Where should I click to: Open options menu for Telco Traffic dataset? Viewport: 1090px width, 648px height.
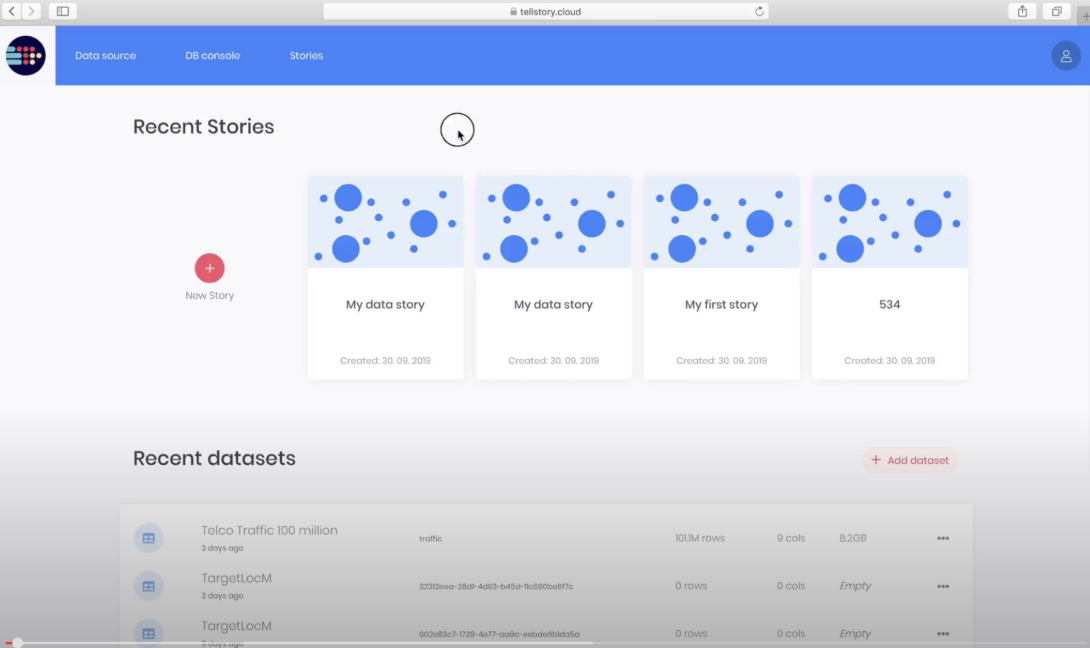click(942, 537)
